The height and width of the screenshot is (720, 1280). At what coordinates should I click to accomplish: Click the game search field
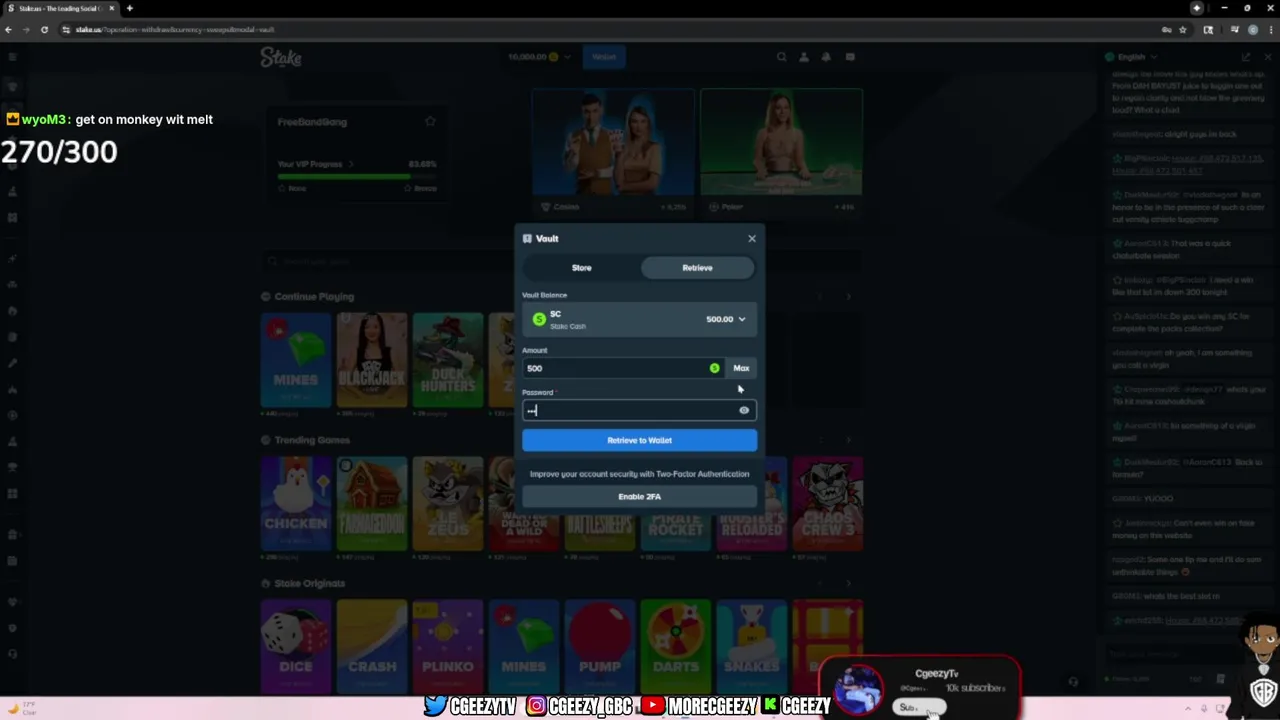(560, 262)
